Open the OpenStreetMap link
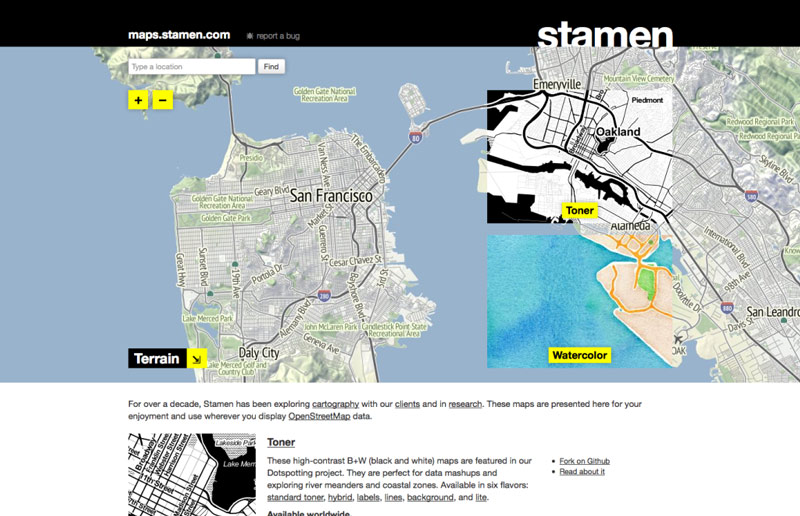 [x=319, y=416]
